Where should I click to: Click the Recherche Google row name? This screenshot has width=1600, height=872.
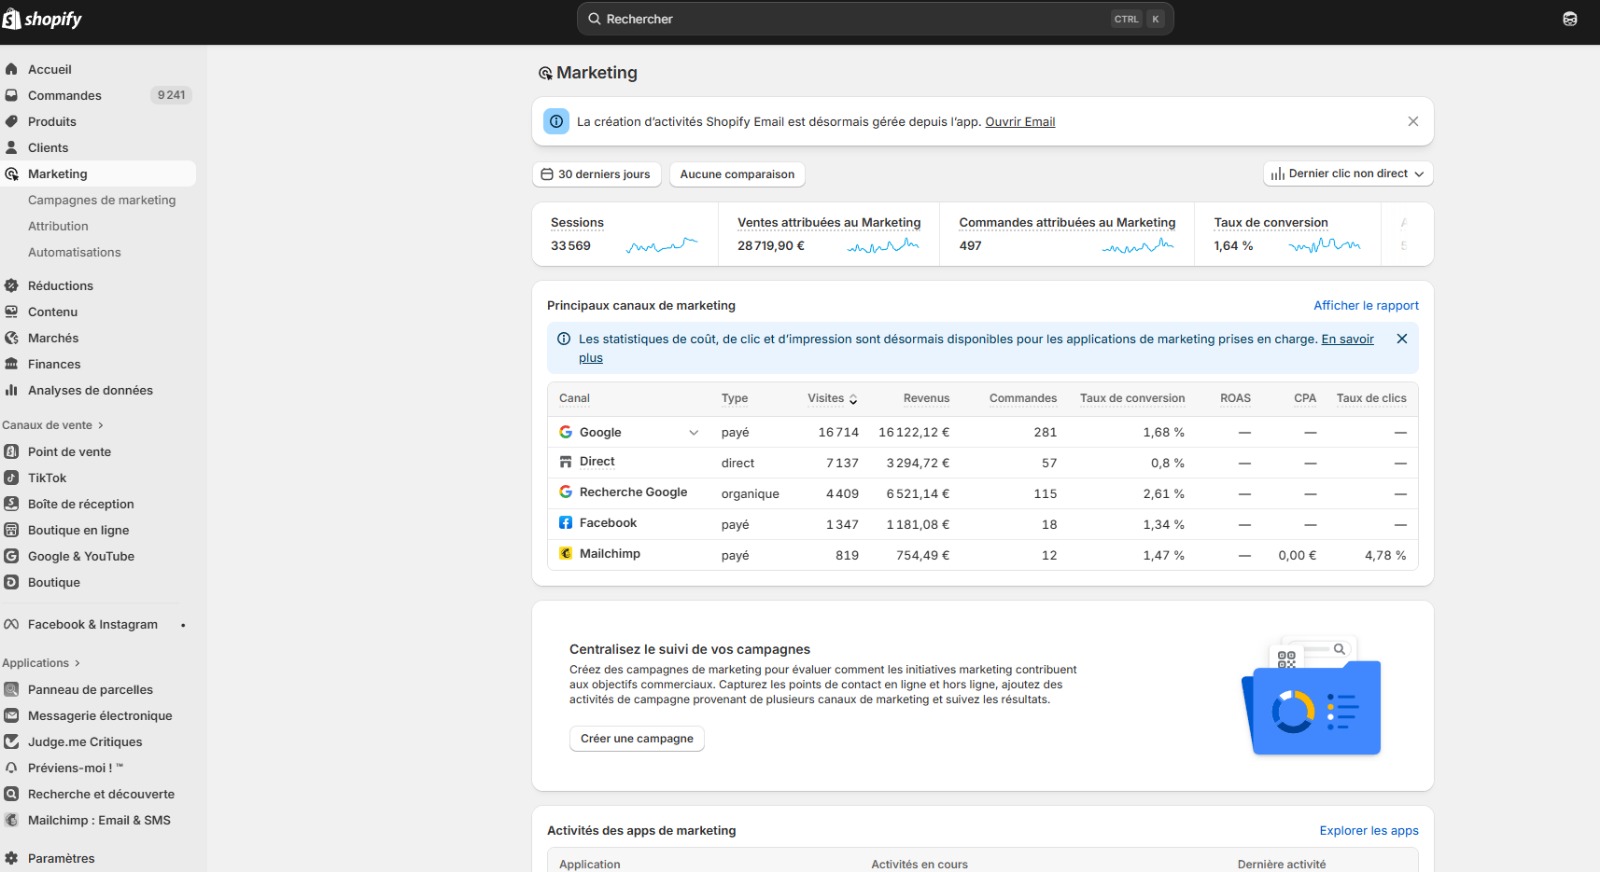(x=633, y=492)
